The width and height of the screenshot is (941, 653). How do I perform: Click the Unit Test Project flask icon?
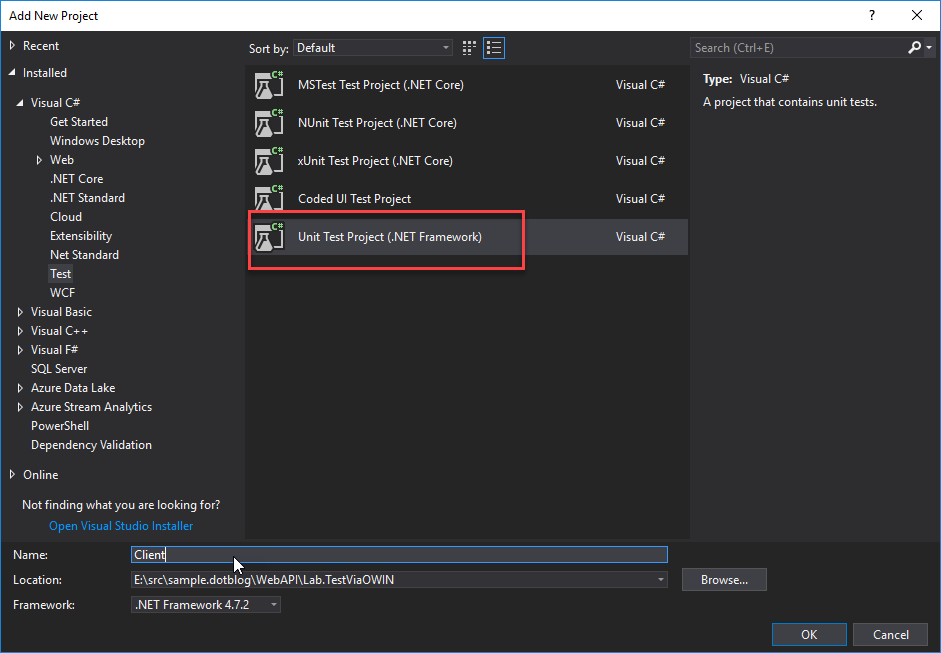[x=269, y=236]
